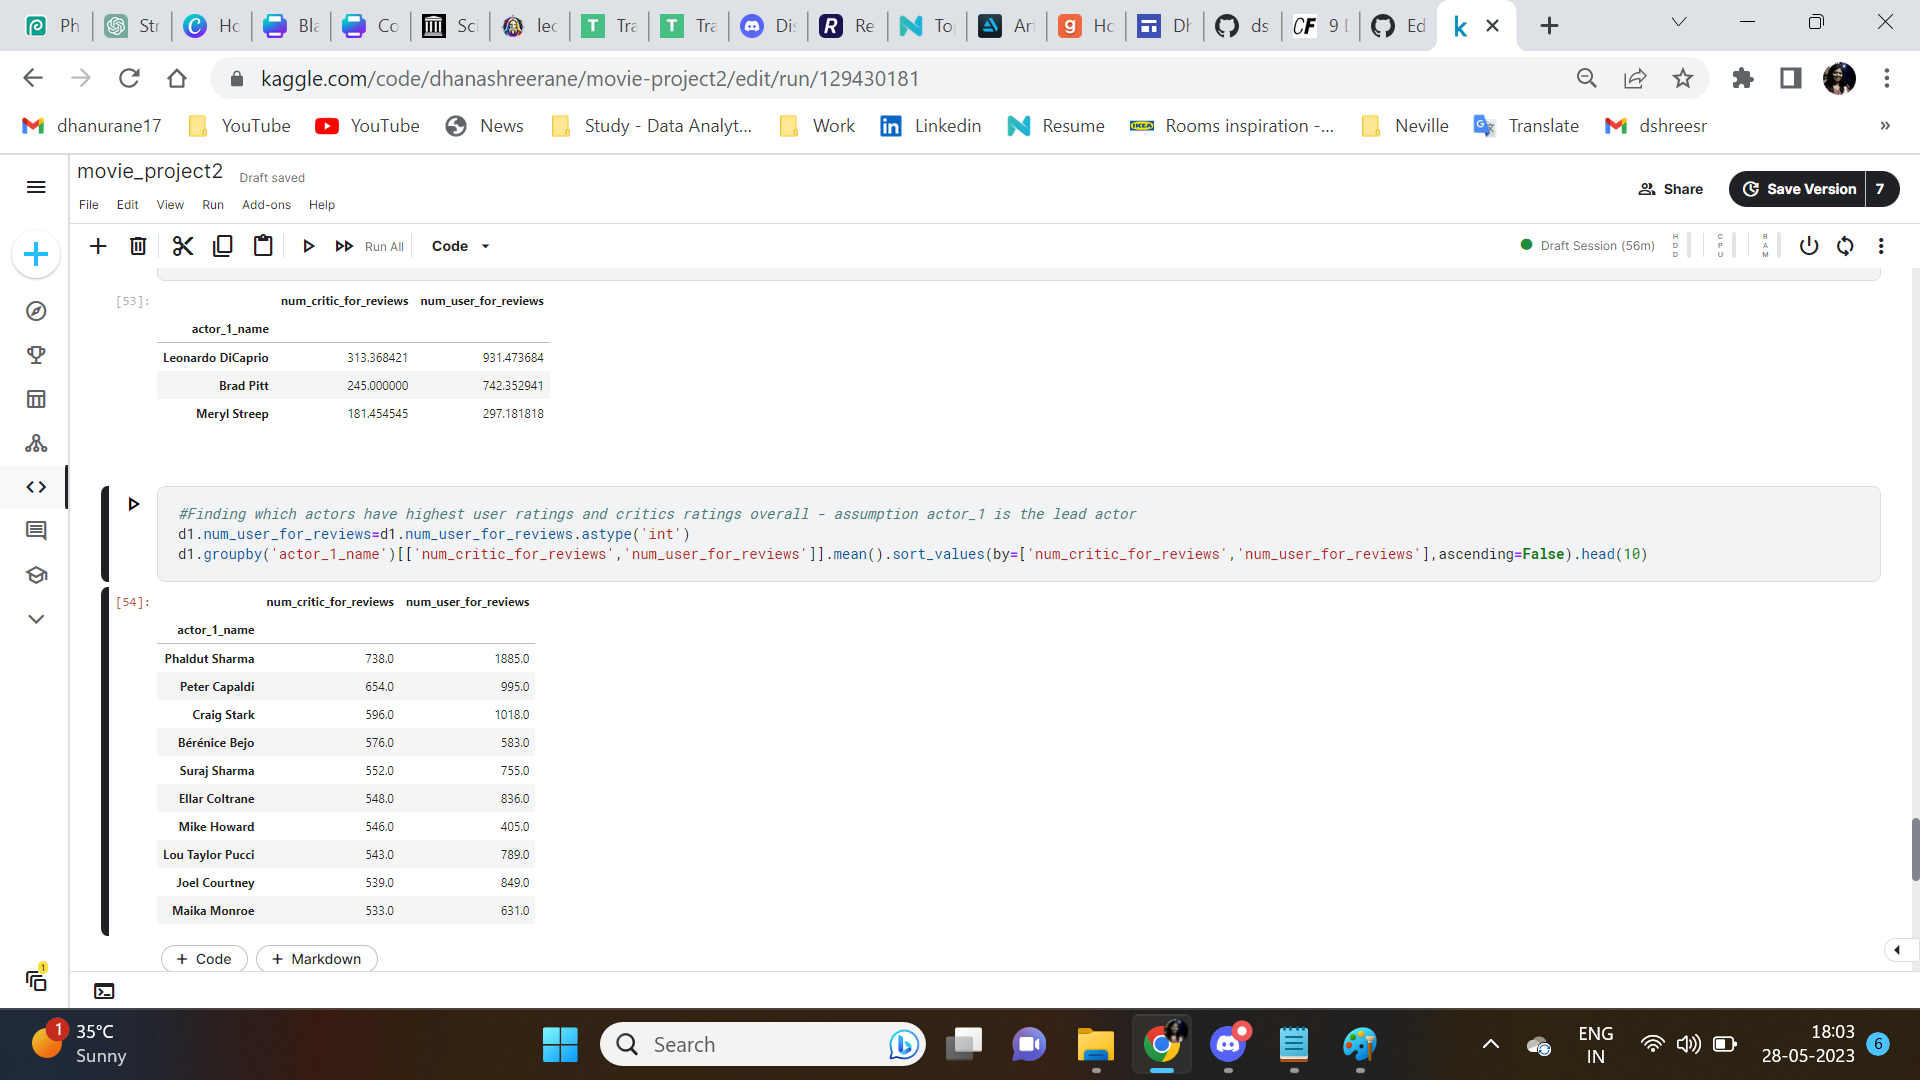Delete the selected cell using trash icon
Image resolution: width=1920 pixels, height=1080 pixels.
[x=137, y=245]
